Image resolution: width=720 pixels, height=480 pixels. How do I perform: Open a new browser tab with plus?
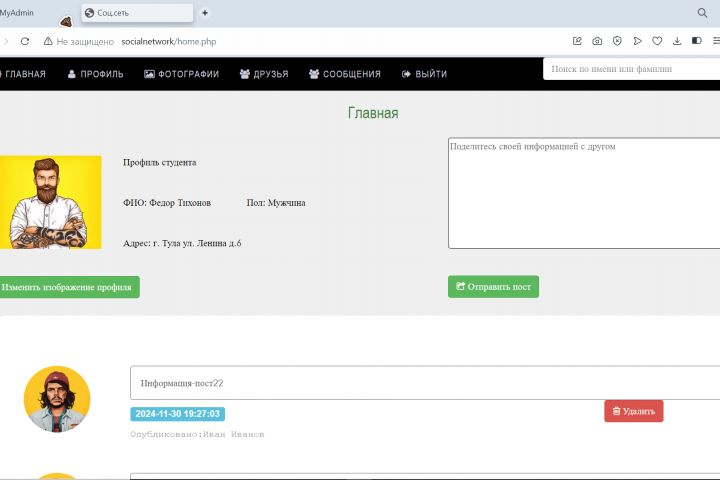tap(205, 13)
